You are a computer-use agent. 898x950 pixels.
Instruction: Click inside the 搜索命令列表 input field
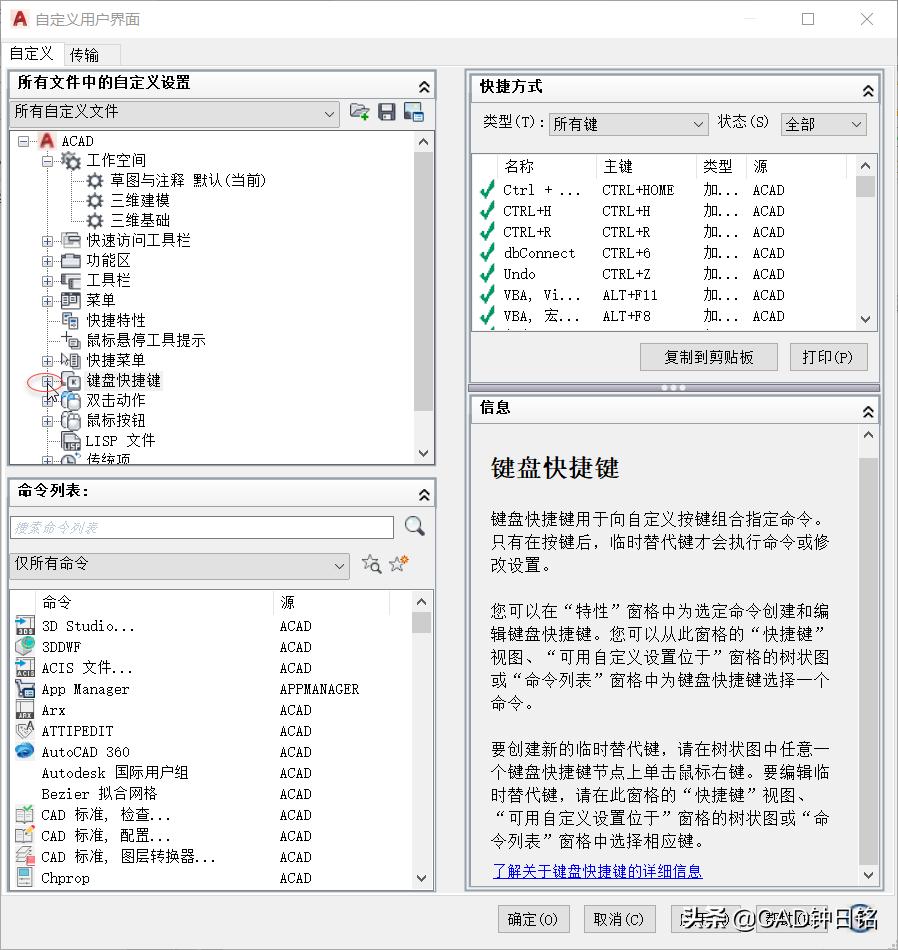(x=200, y=527)
